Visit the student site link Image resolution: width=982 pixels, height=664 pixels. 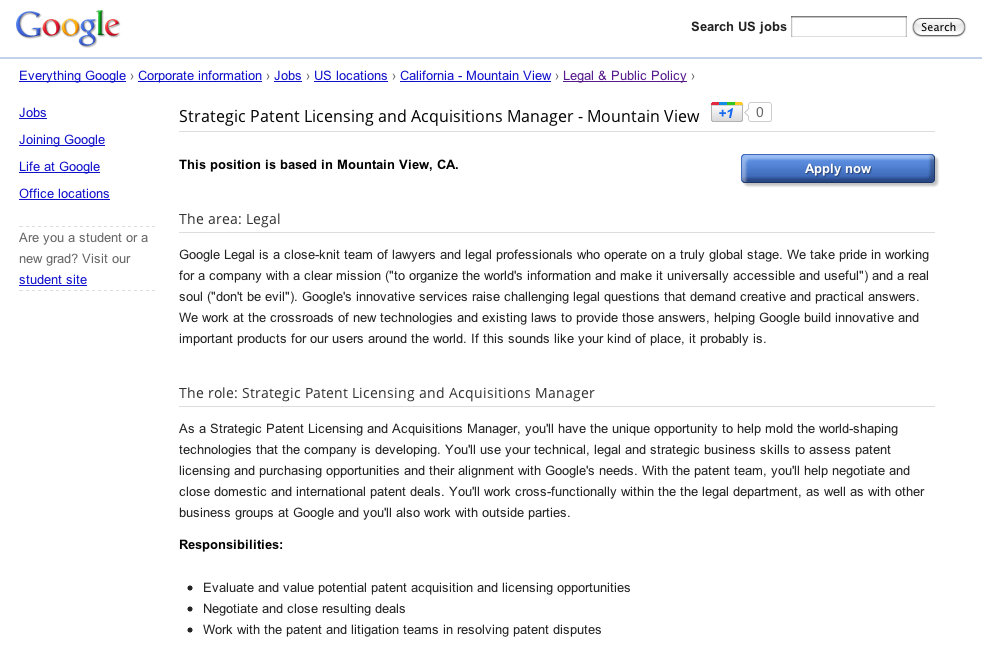(53, 280)
